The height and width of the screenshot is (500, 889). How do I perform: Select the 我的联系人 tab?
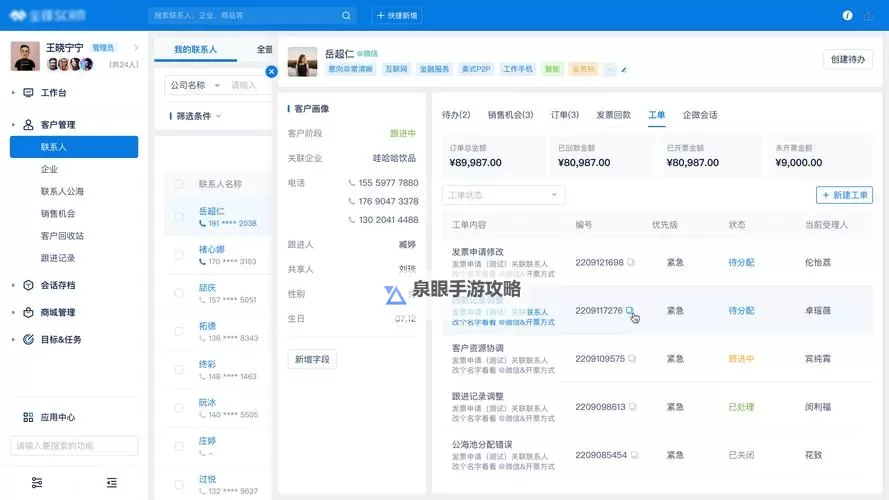pyautogui.click(x=195, y=49)
